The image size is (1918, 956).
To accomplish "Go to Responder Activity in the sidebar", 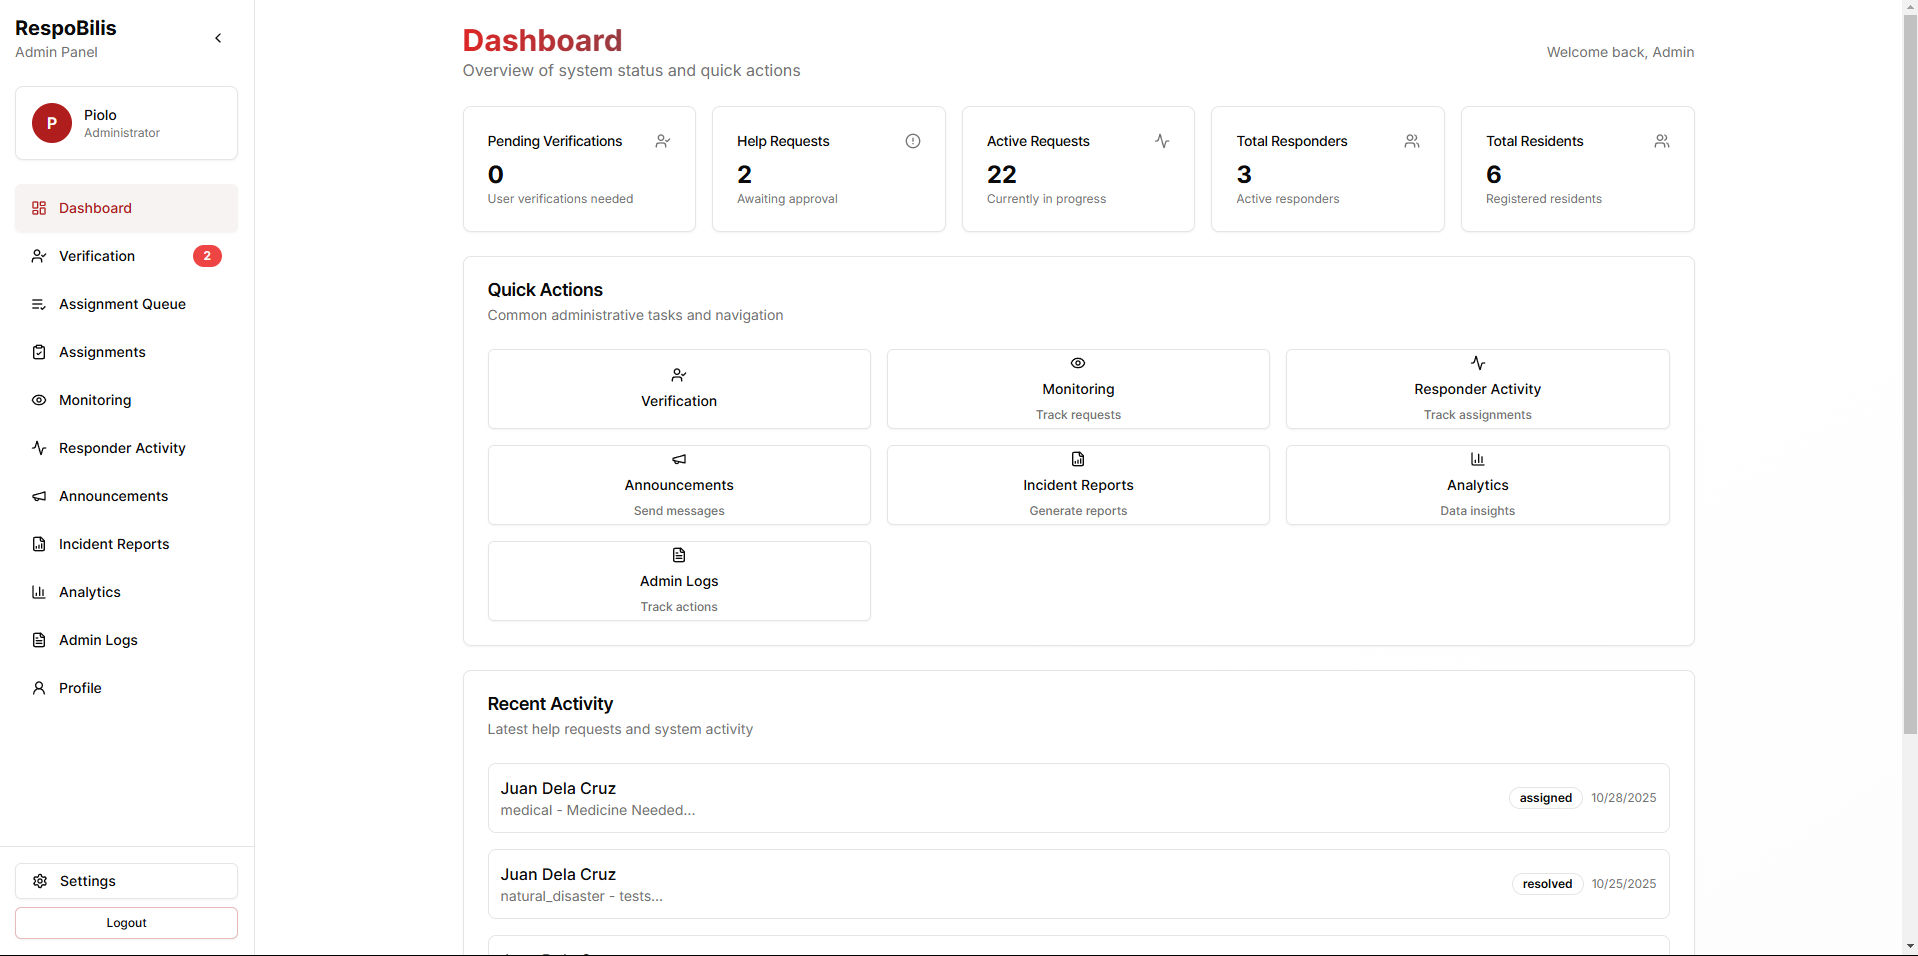I will (x=126, y=448).
